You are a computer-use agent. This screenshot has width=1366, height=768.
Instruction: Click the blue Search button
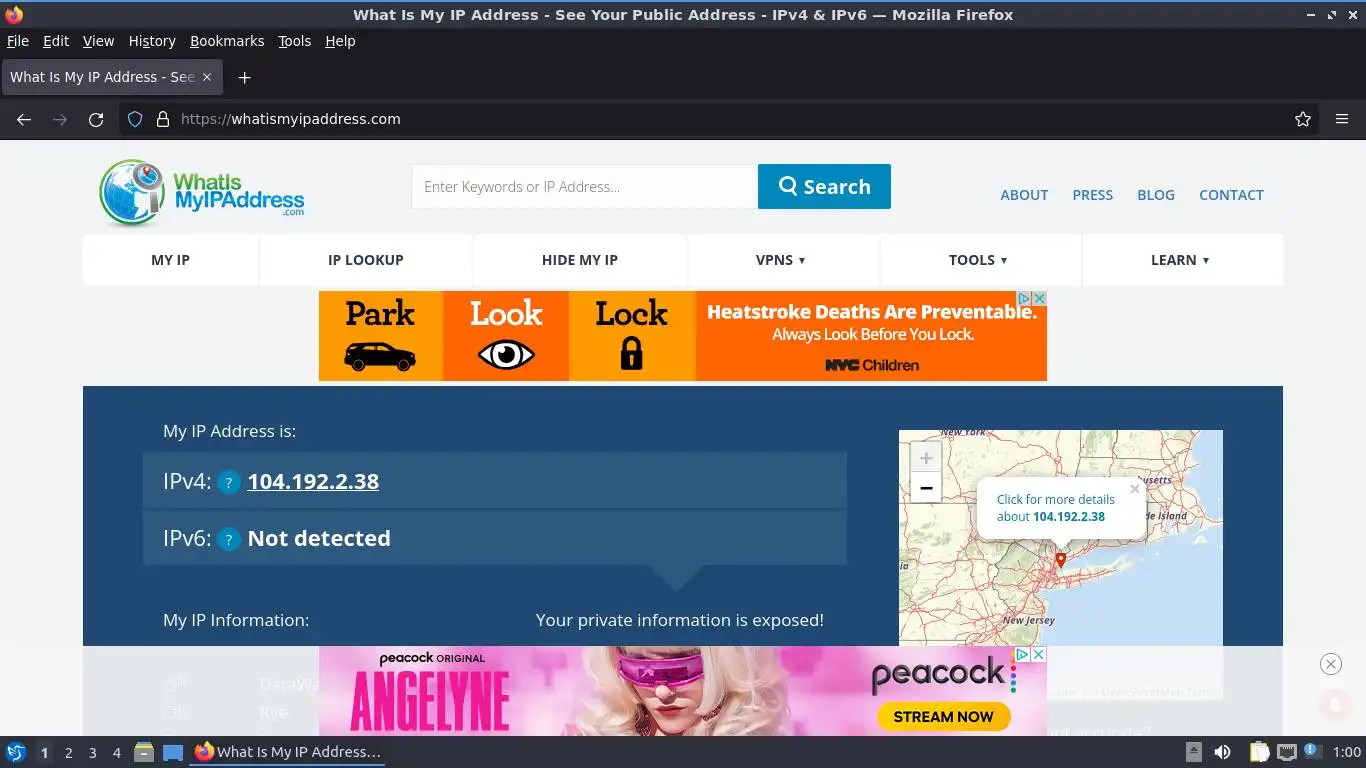(x=824, y=187)
